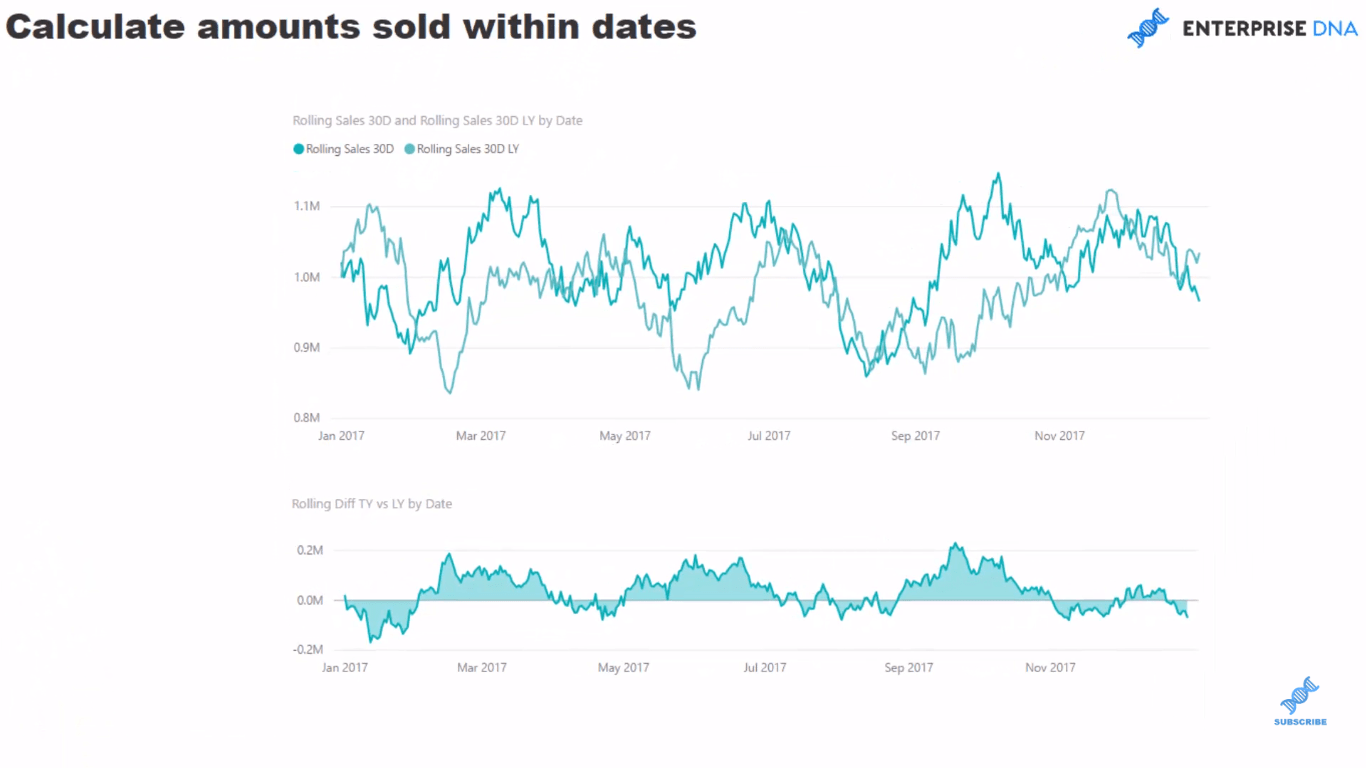Click the Jan 2017 label on bottom chart

(344, 667)
